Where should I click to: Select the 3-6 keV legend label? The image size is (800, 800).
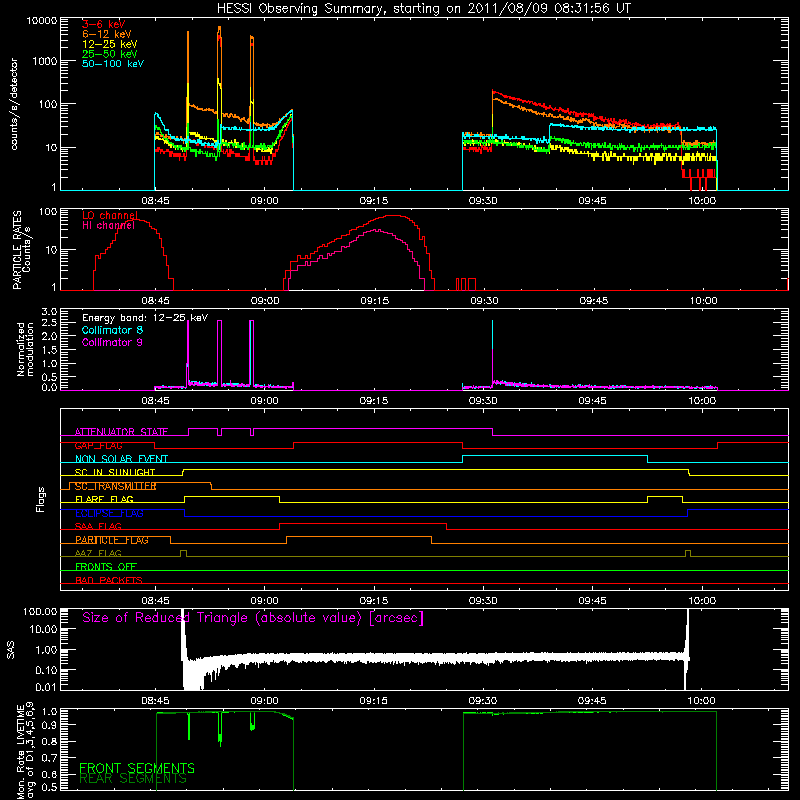tap(104, 24)
